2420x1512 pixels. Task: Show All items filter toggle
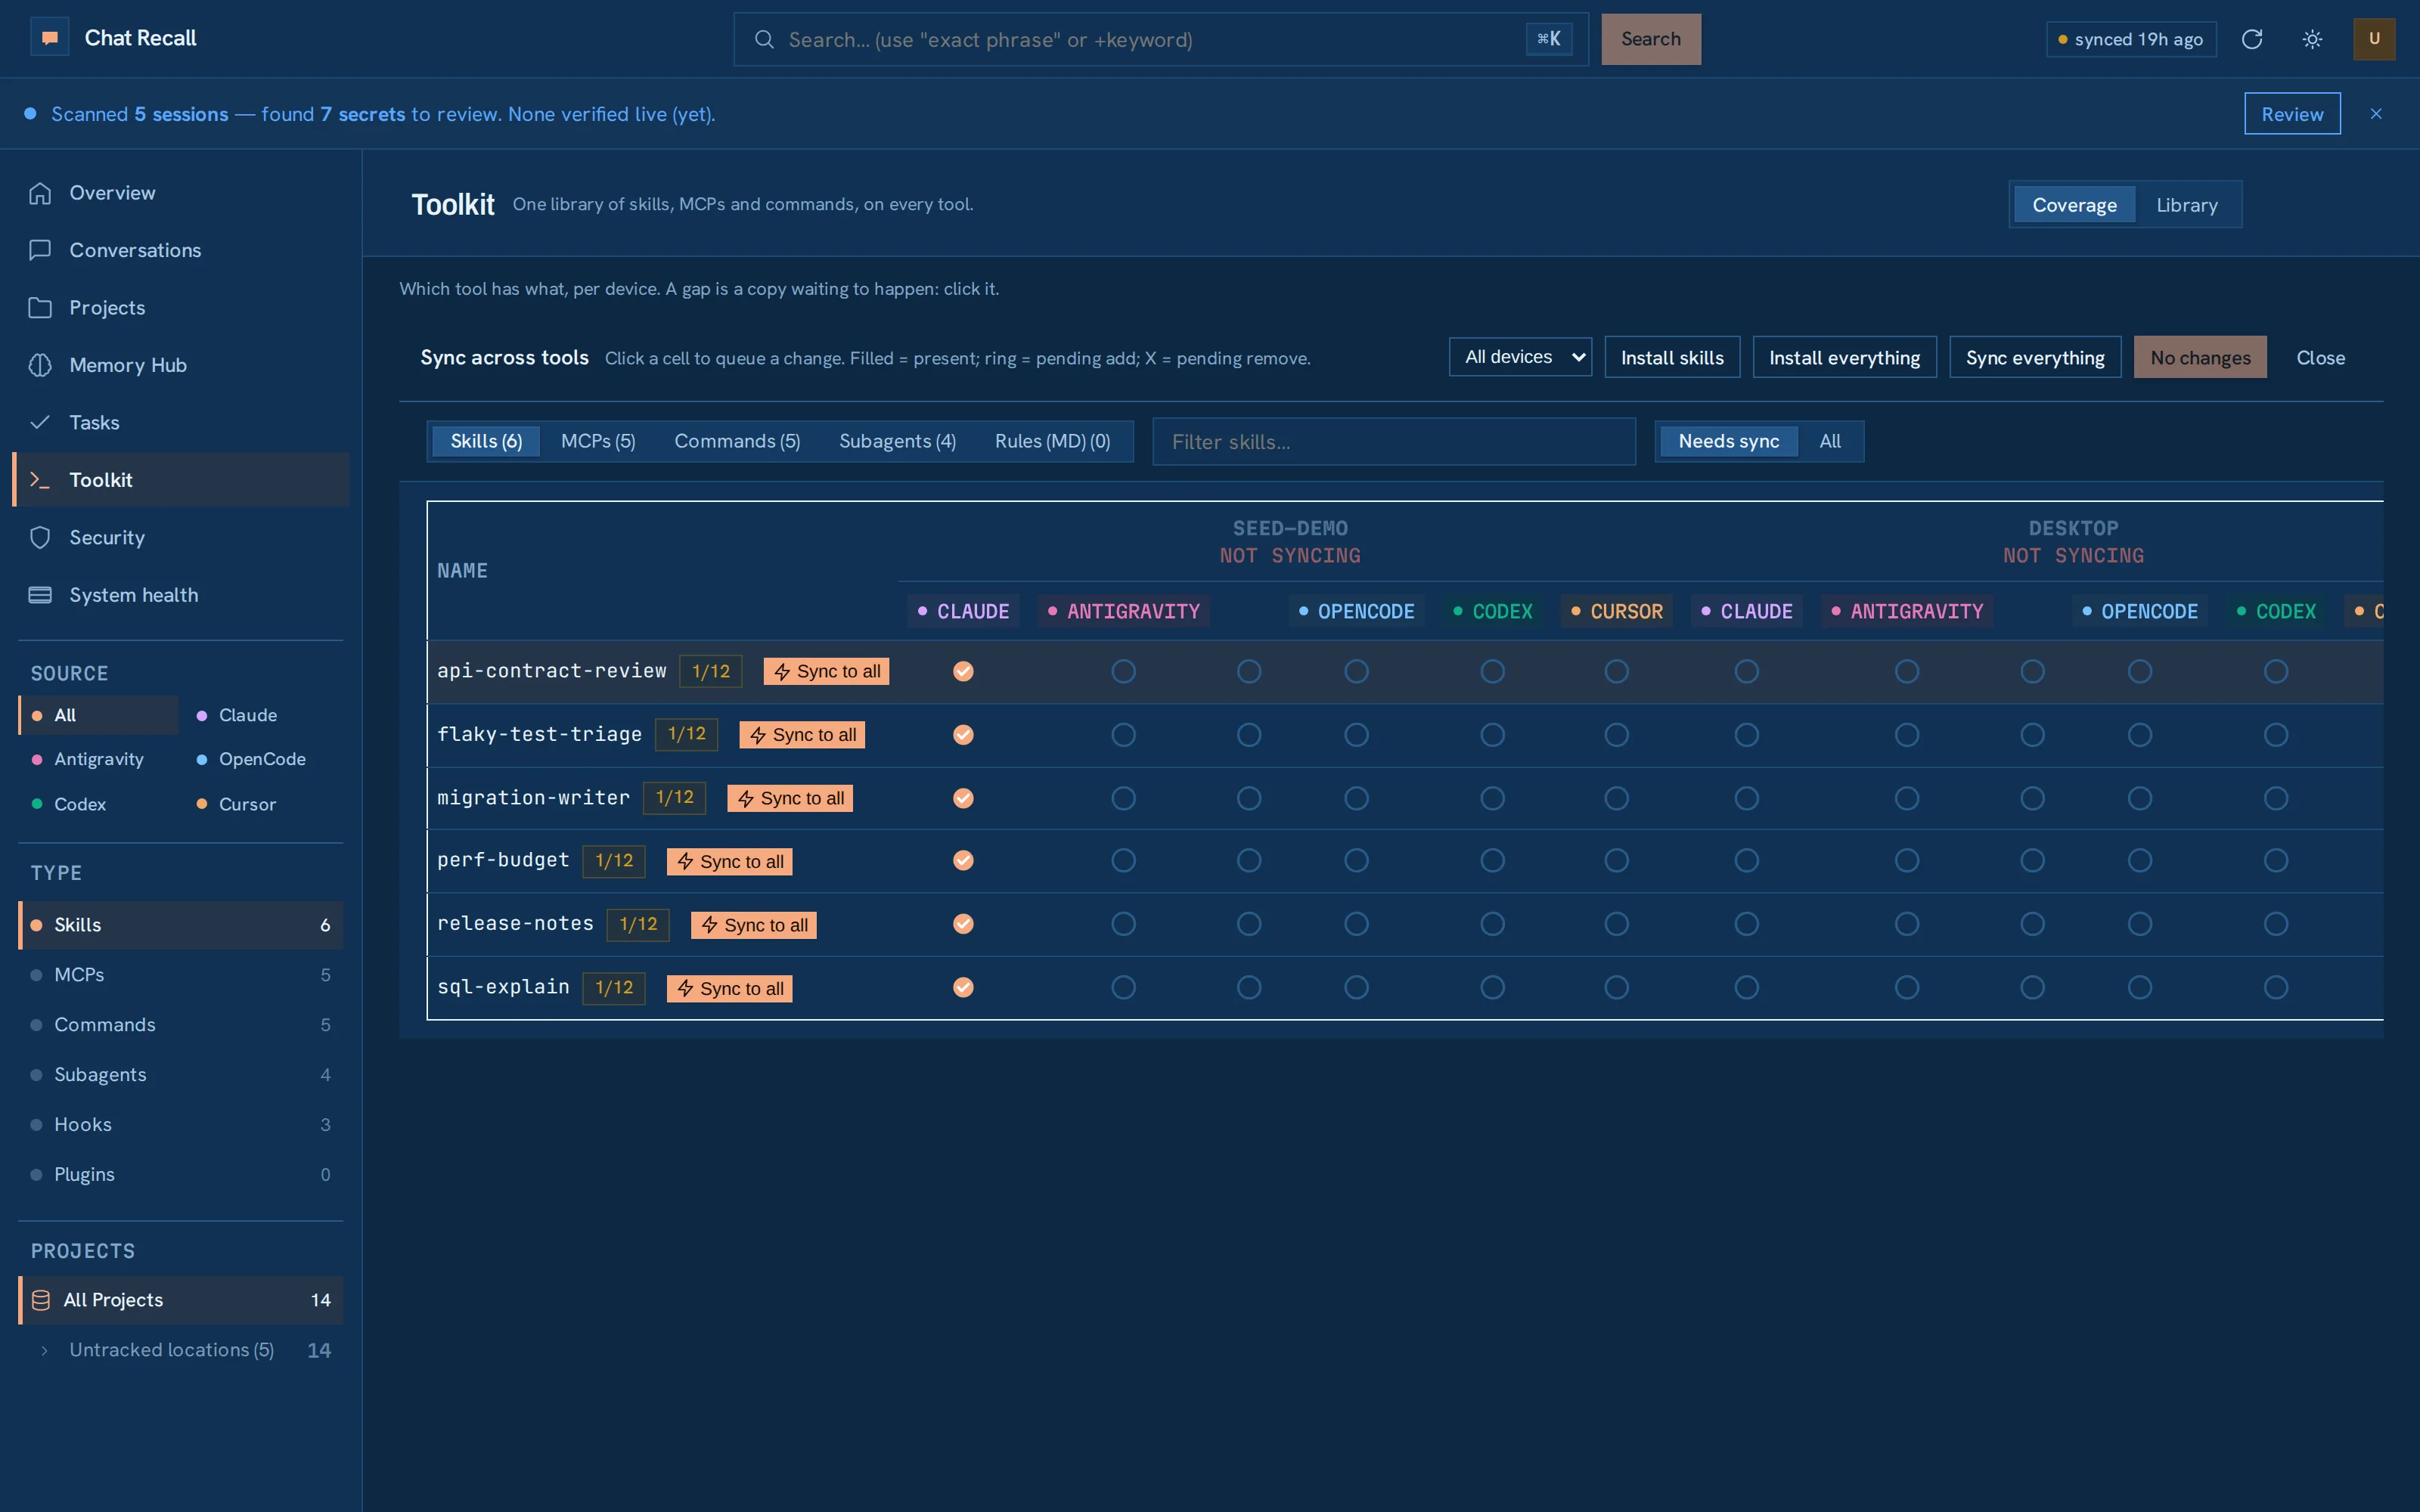pos(1829,441)
